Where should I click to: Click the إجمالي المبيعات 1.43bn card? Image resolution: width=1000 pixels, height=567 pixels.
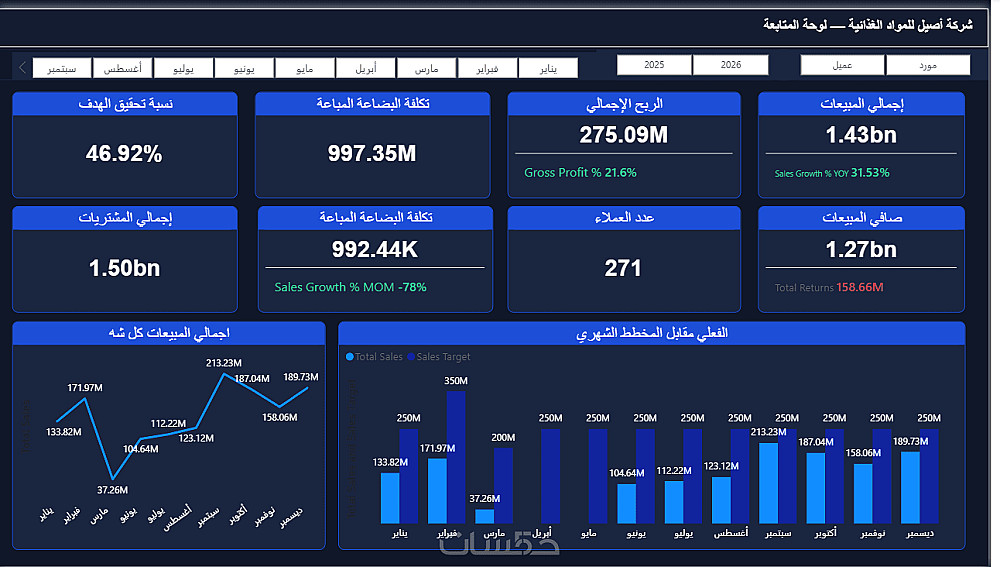coord(861,145)
